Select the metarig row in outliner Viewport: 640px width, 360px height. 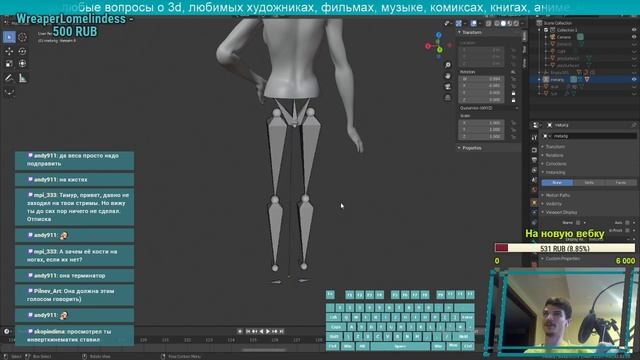pyautogui.click(x=584, y=79)
